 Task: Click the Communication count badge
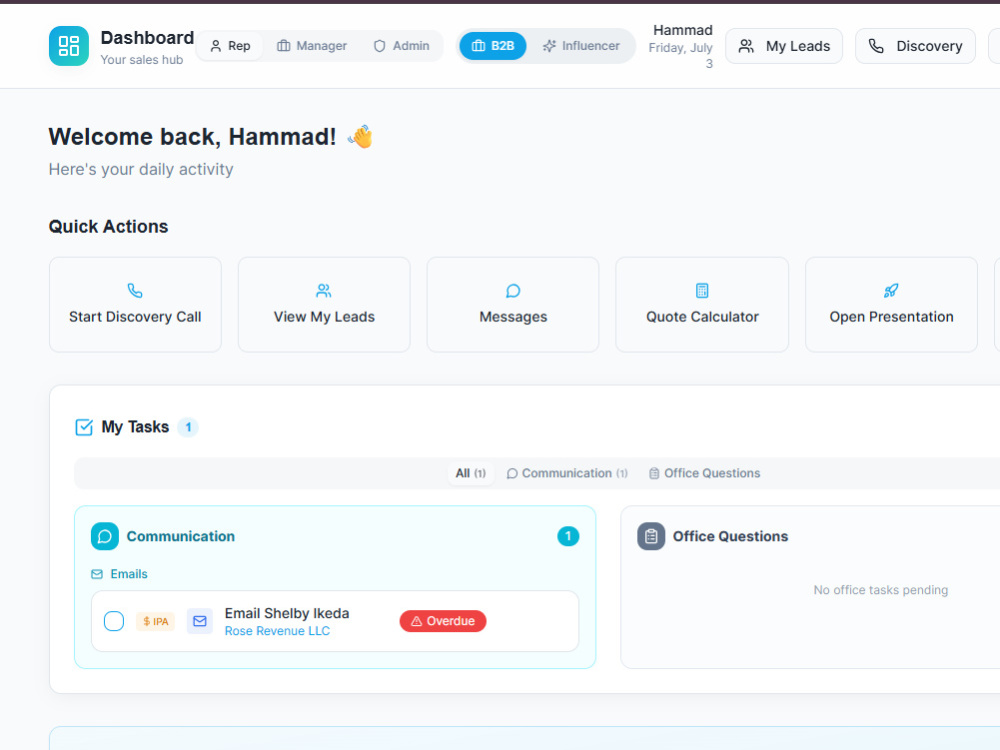568,536
